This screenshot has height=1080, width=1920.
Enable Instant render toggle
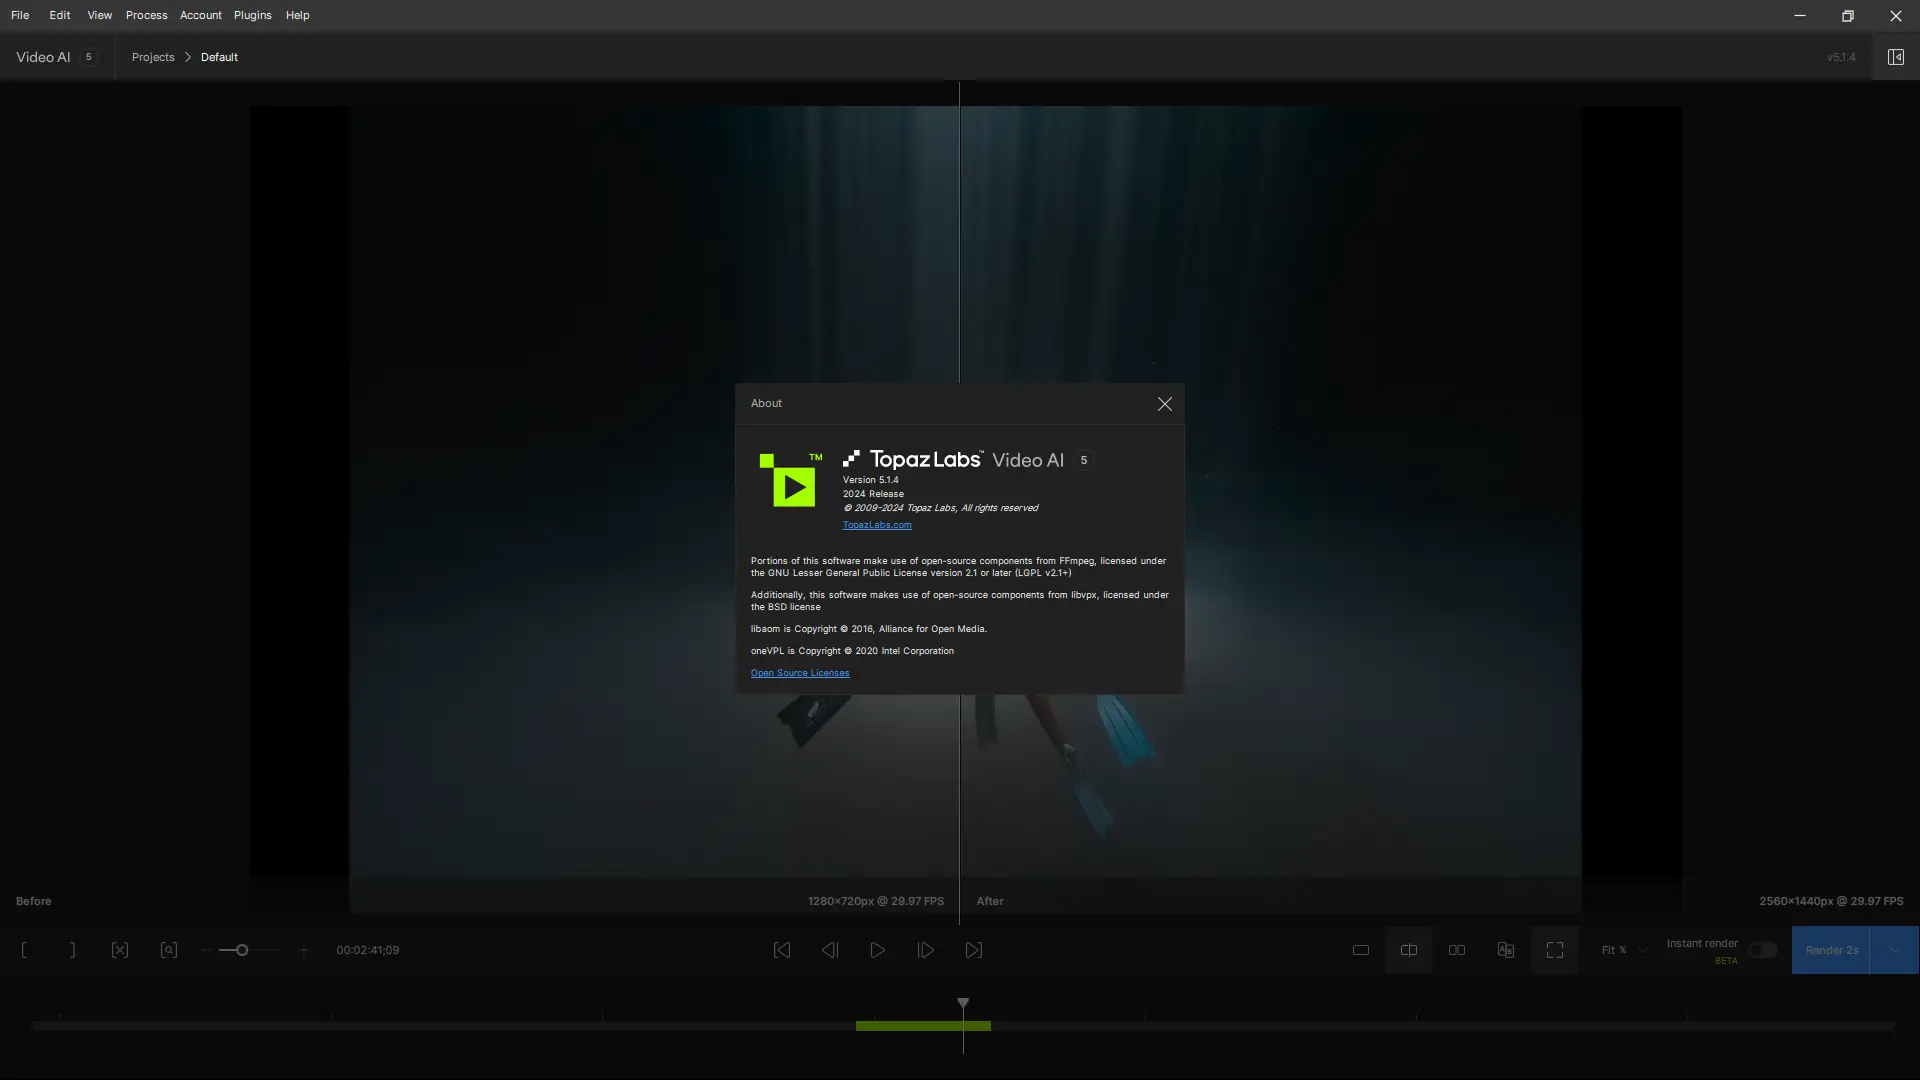pyautogui.click(x=1762, y=950)
